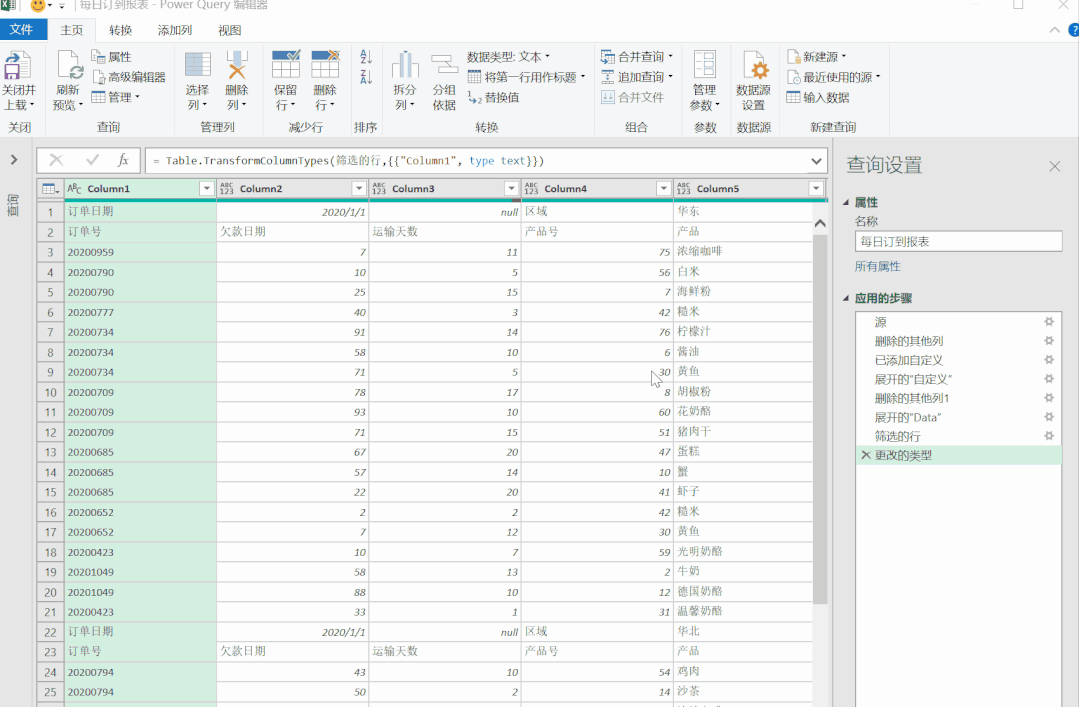Expand the collapsed queries pane arrow
The image size is (1079, 707).
pos(14,160)
